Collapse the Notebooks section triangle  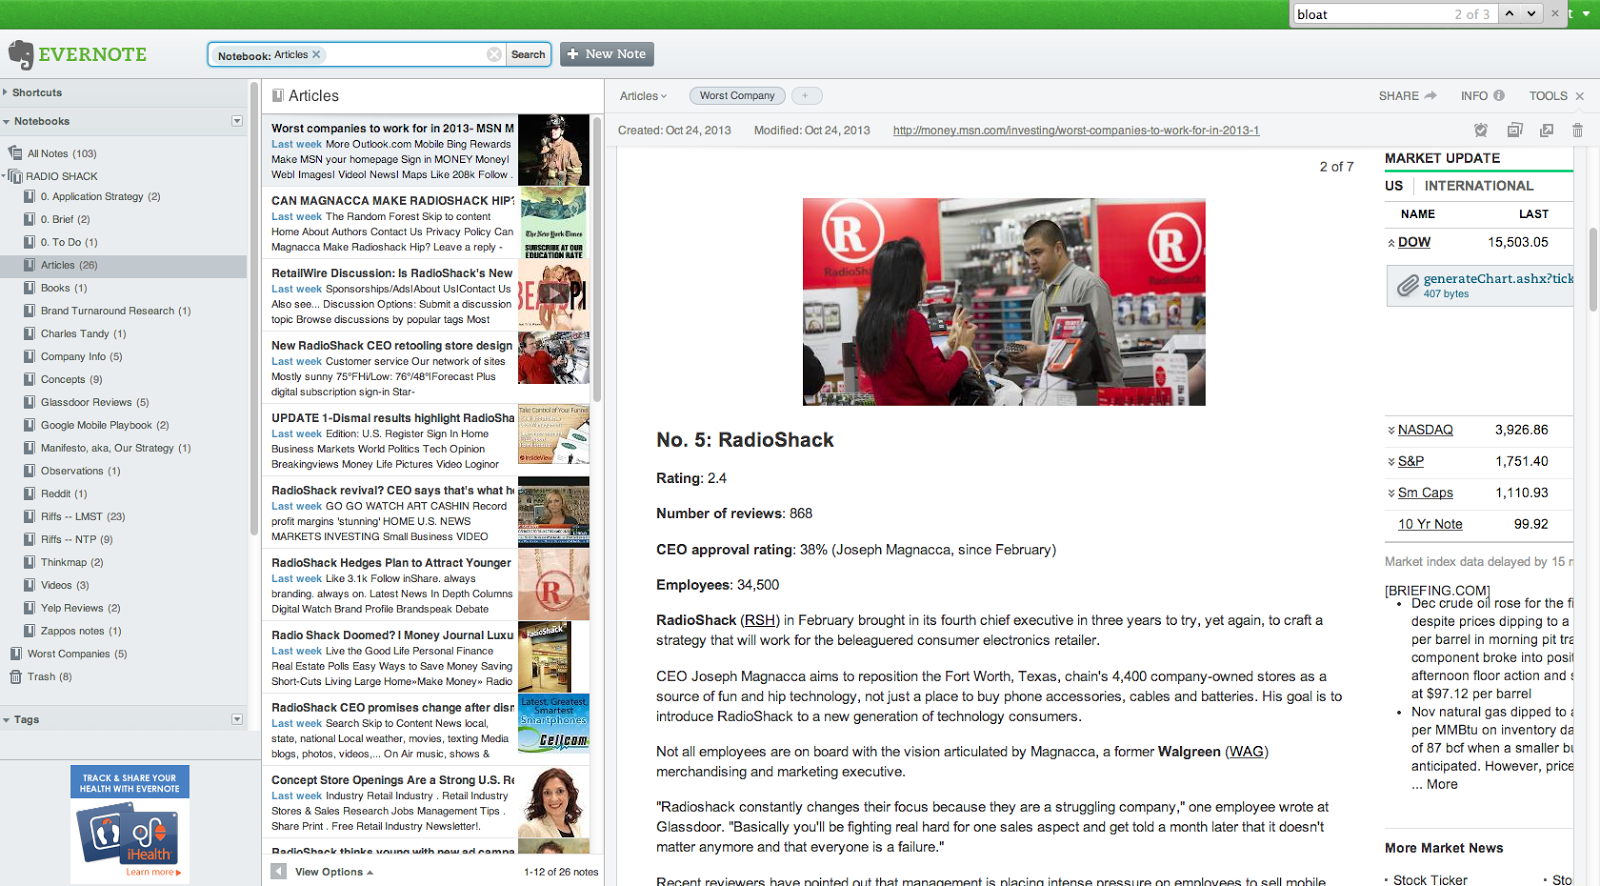(x=6, y=122)
